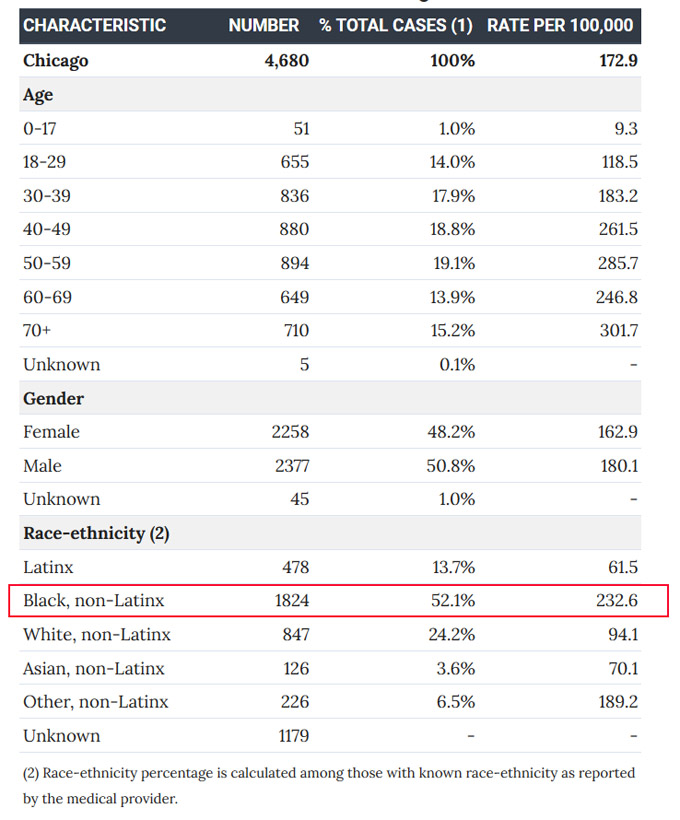The height and width of the screenshot is (820, 680).
Task: Click the 301.7 rate for ages 70+
Action: click(x=619, y=331)
